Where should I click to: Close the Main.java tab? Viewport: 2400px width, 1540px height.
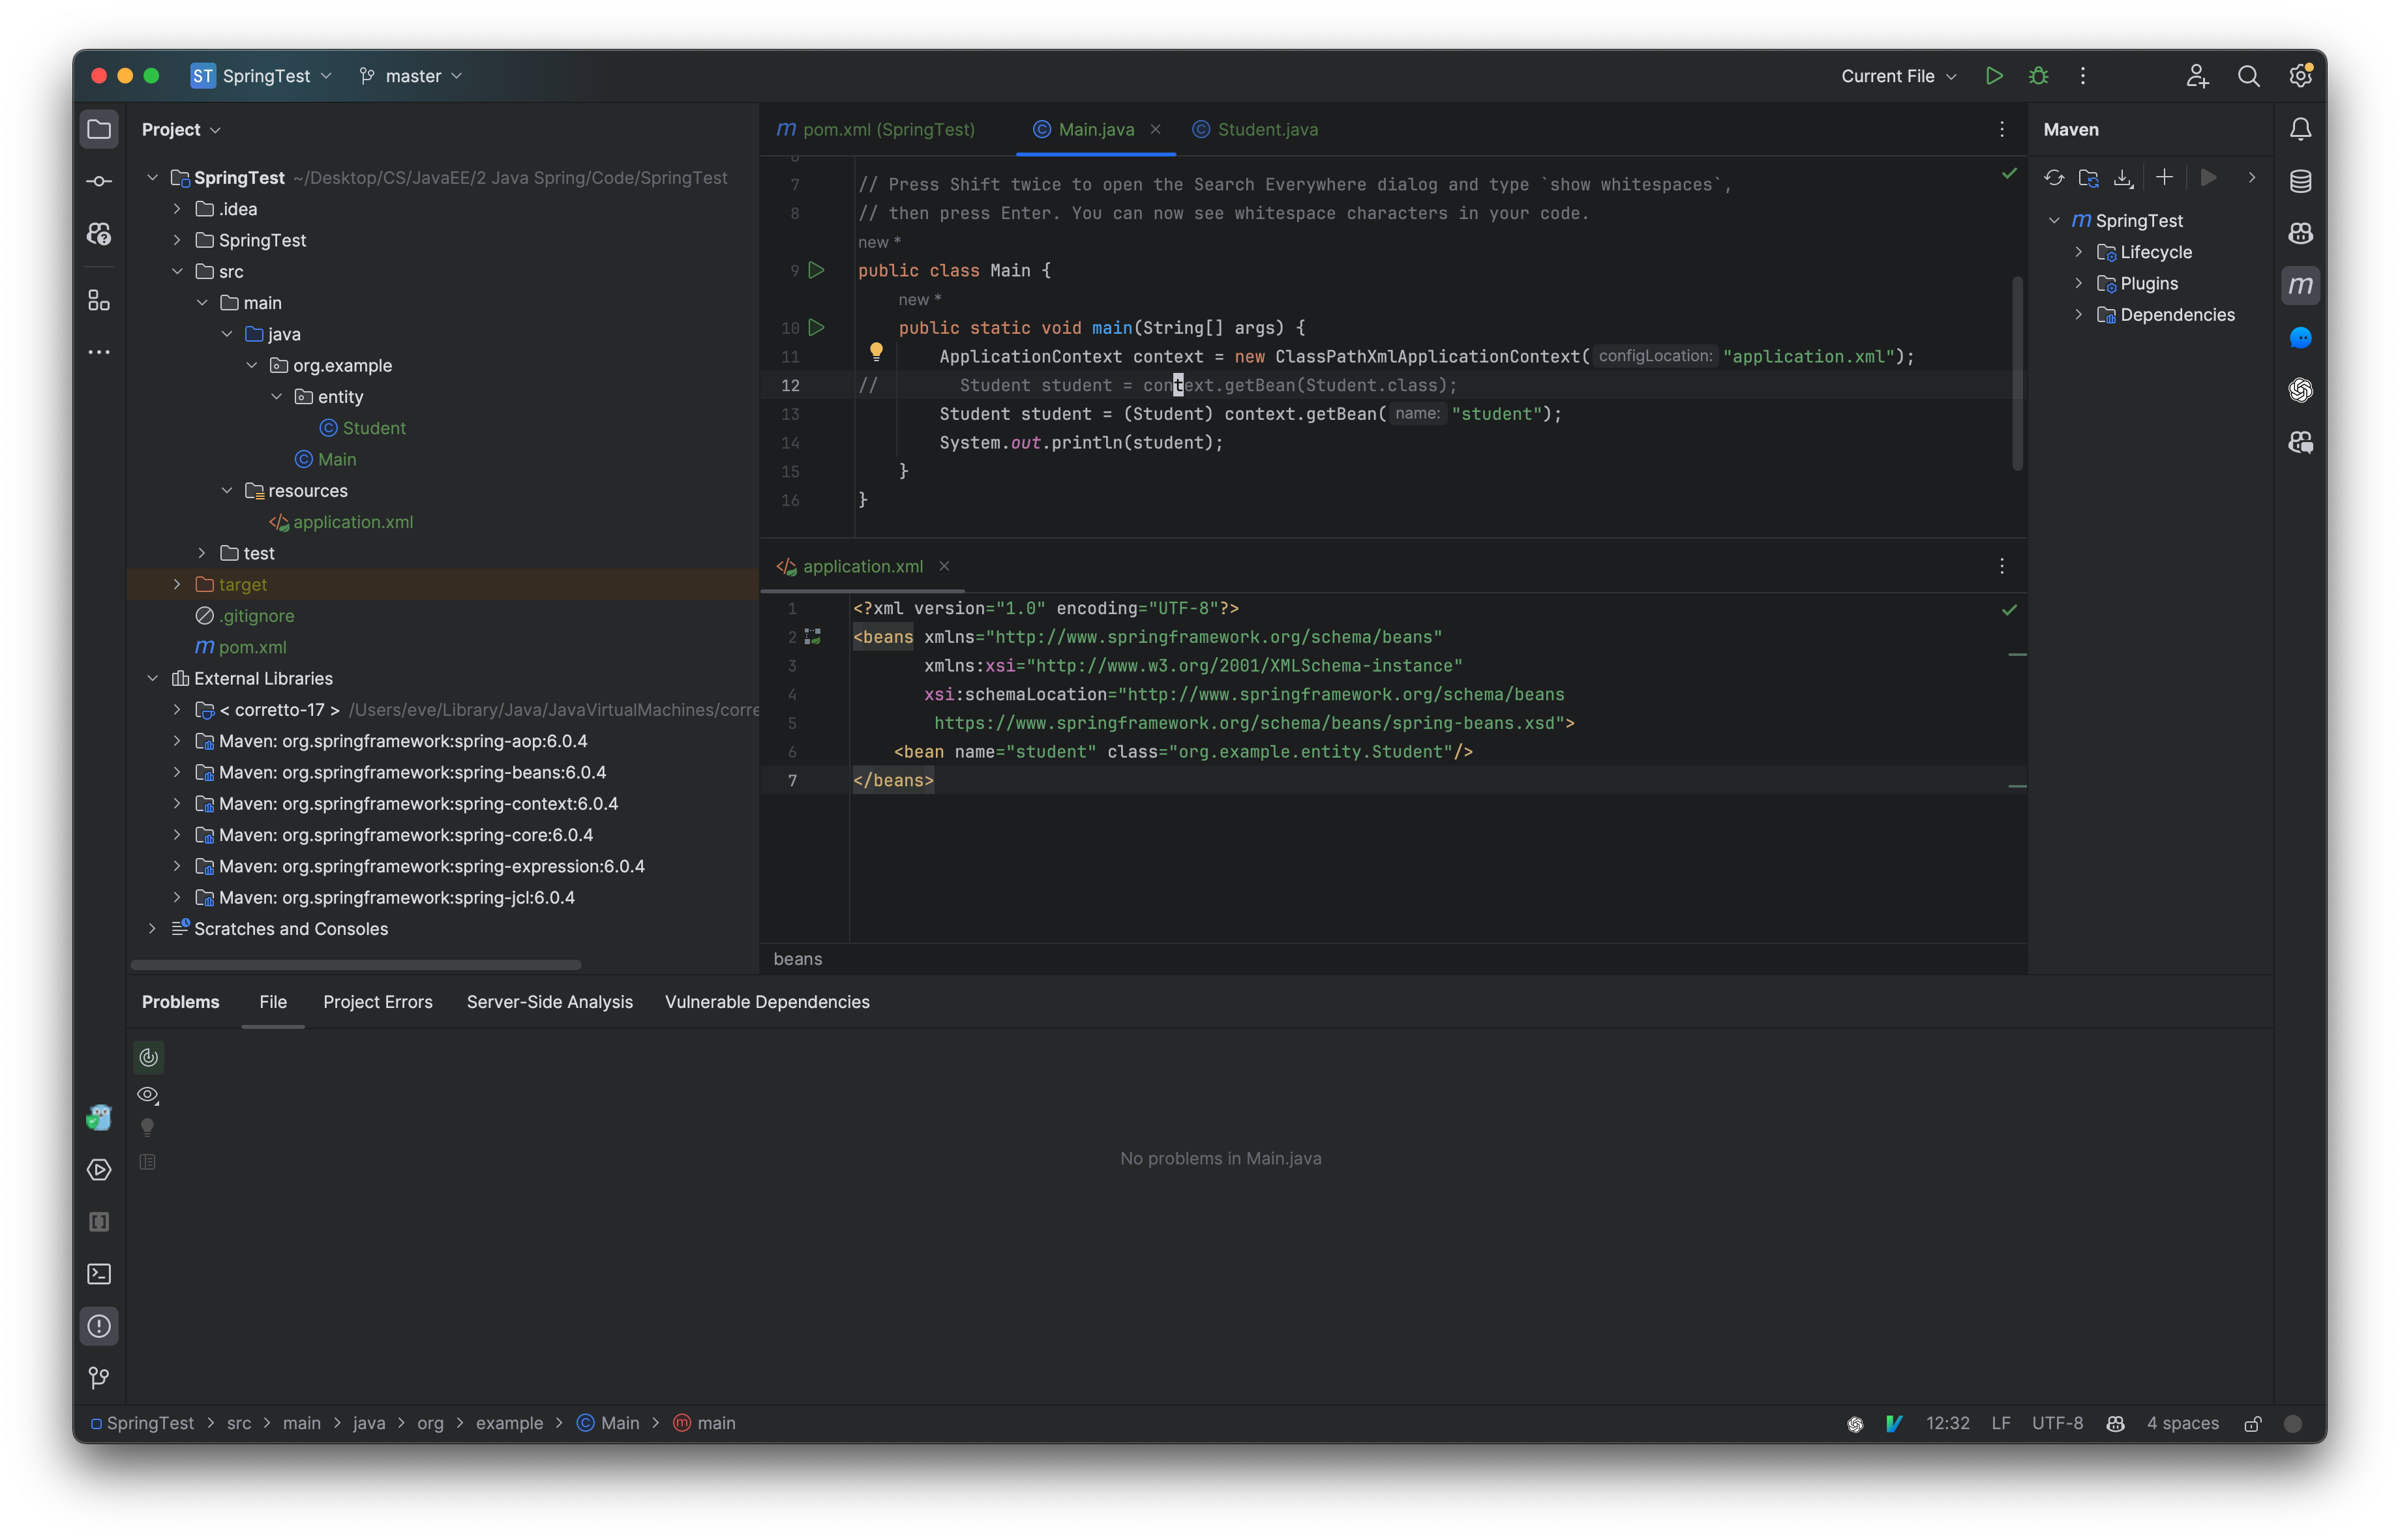pos(1155,129)
